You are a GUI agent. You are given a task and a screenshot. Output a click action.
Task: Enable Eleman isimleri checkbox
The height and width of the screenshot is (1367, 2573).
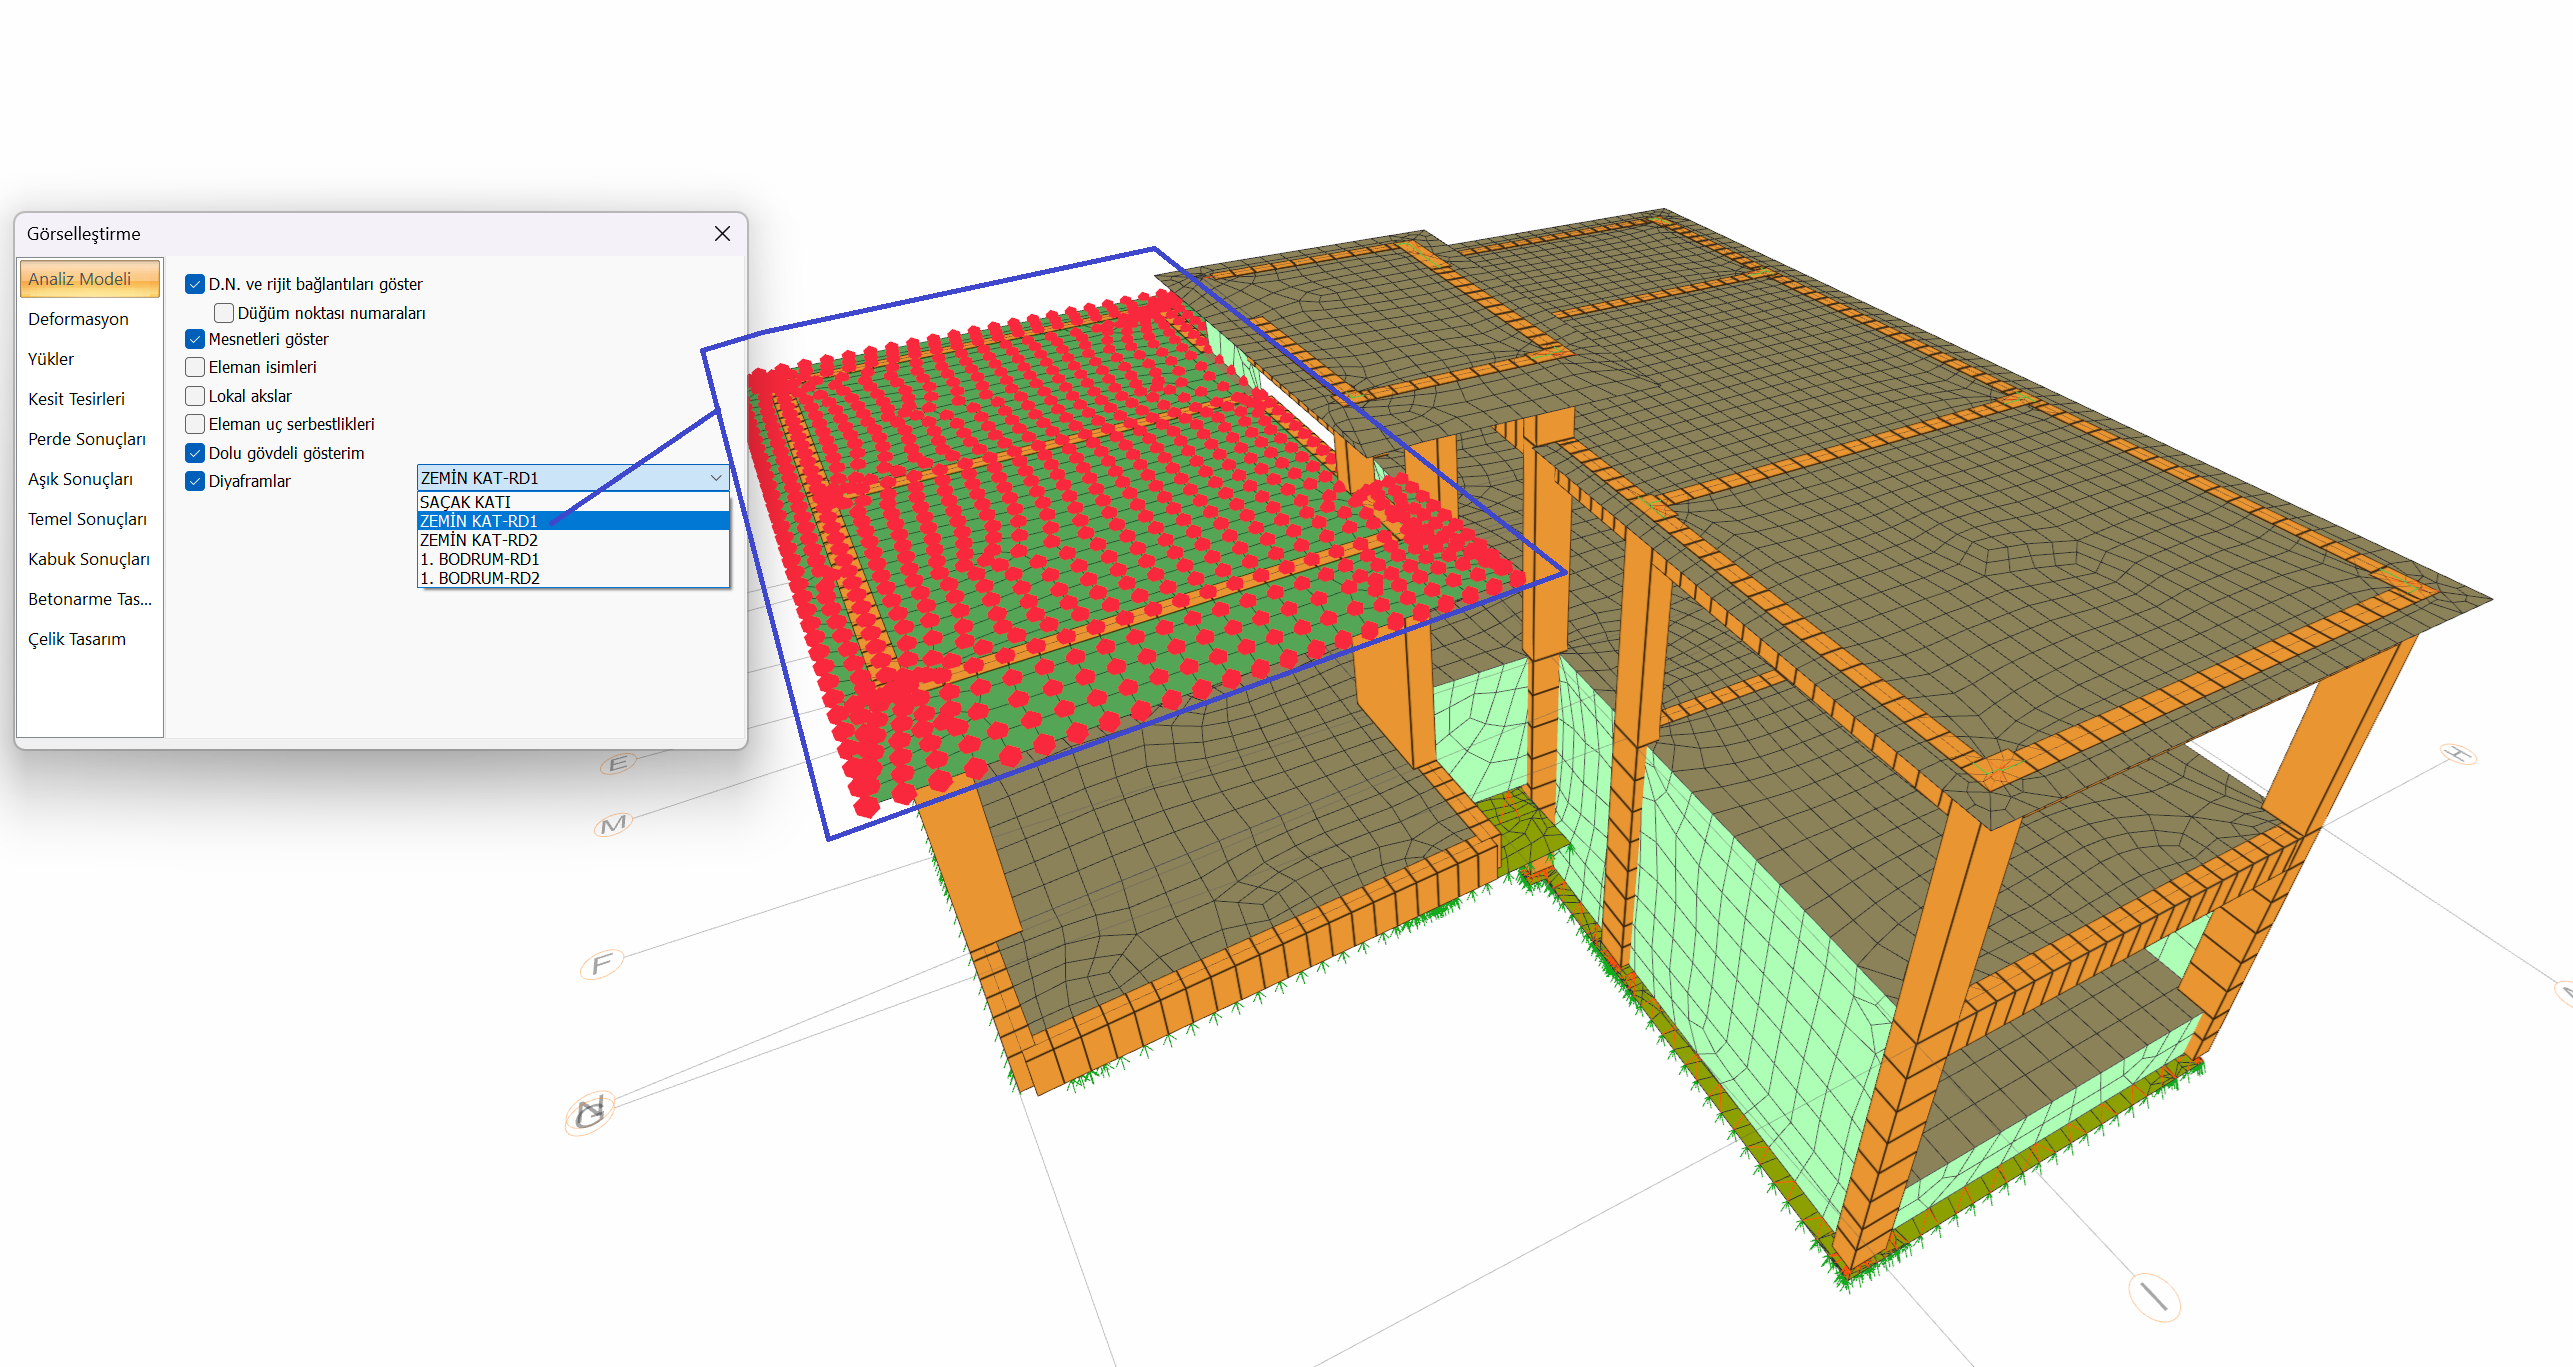pyautogui.click(x=195, y=368)
